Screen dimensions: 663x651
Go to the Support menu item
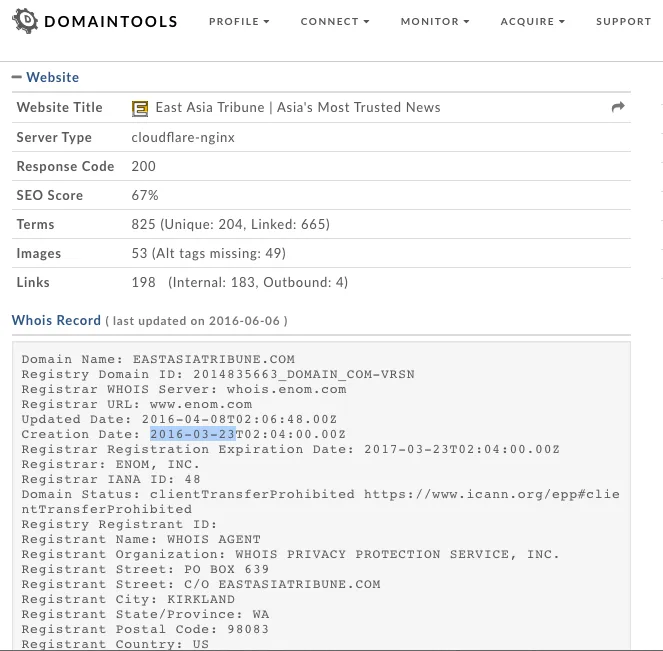(624, 22)
